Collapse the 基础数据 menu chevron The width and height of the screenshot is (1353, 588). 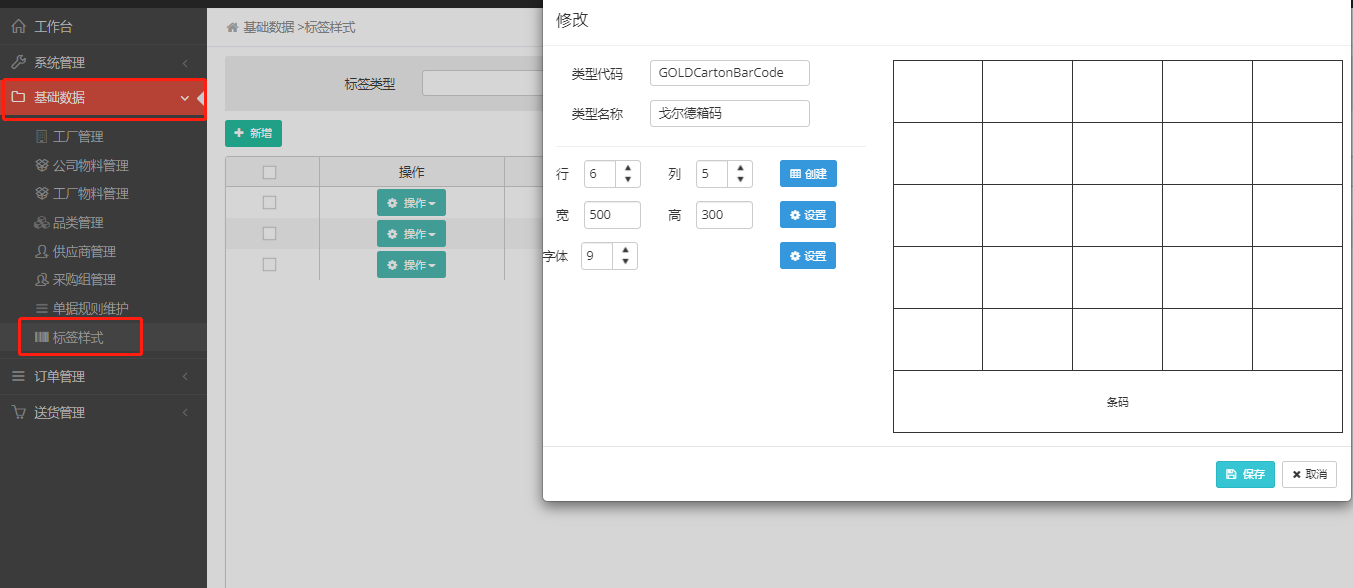click(185, 98)
